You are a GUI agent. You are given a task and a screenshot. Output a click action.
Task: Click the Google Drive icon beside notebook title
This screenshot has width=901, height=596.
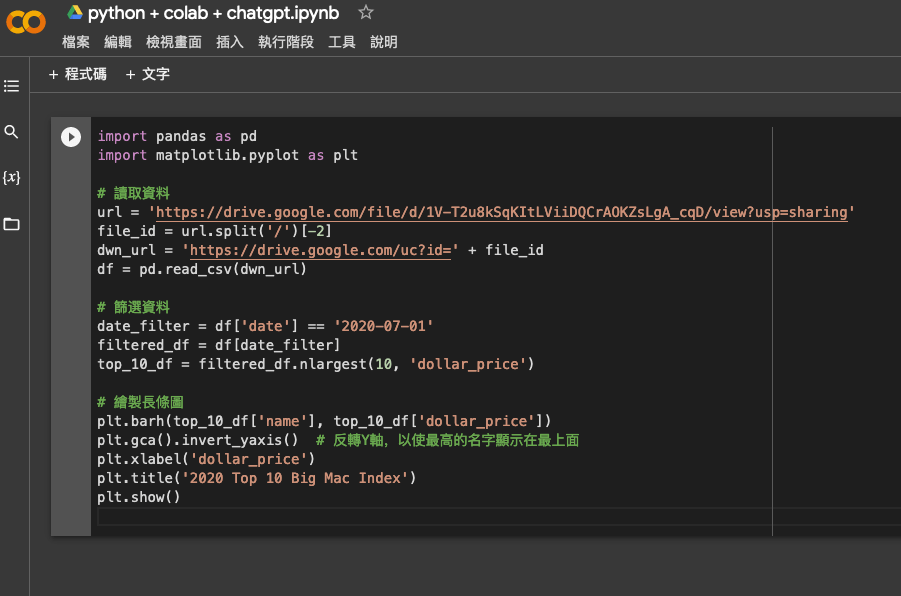75,13
